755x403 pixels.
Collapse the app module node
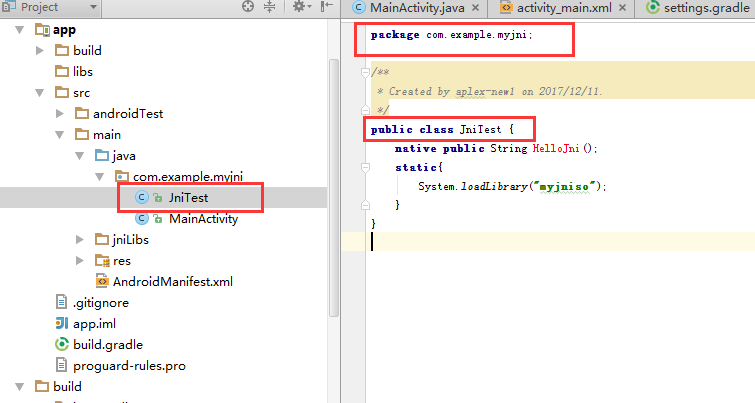tap(20, 30)
